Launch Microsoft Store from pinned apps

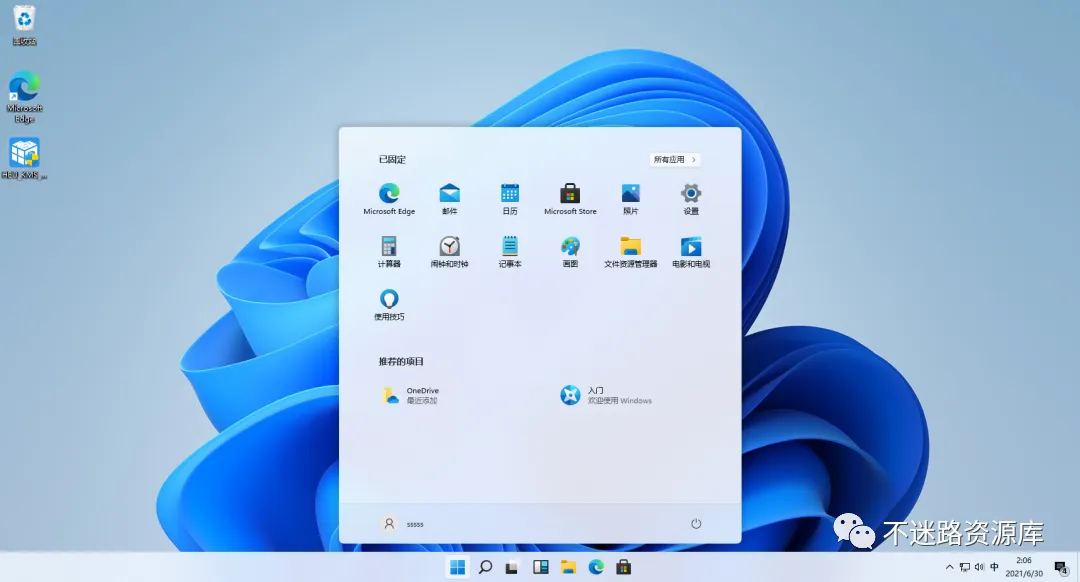pyautogui.click(x=570, y=199)
